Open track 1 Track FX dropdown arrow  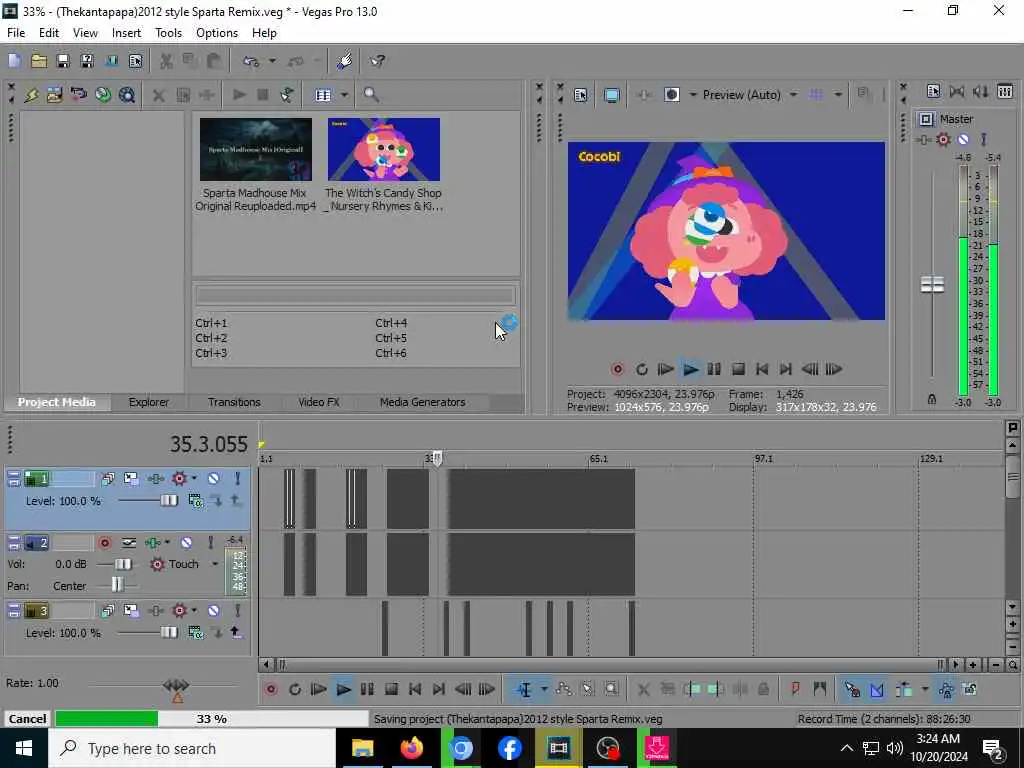tap(194, 479)
